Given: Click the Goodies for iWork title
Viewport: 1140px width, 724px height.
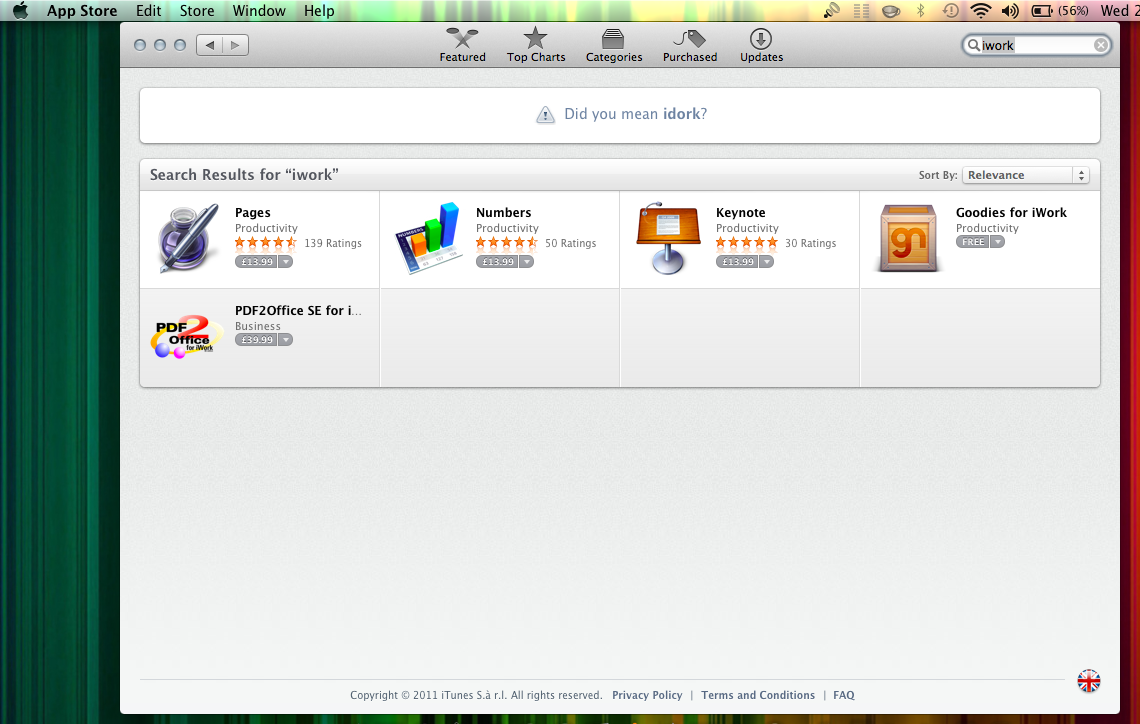Looking at the screenshot, I should point(1011,212).
